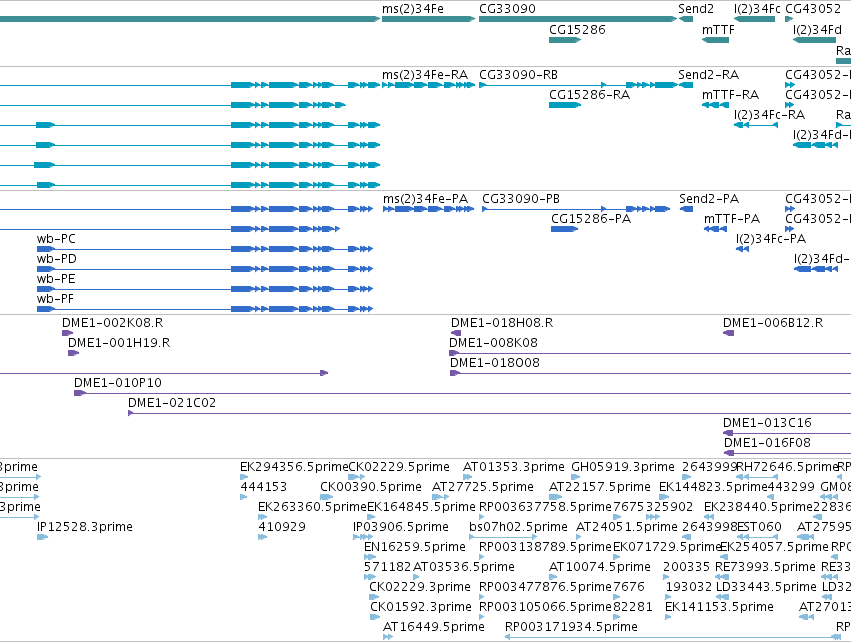The width and height of the screenshot is (851, 642).
Task: Select the 193032 EST label
Action: click(x=689, y=587)
